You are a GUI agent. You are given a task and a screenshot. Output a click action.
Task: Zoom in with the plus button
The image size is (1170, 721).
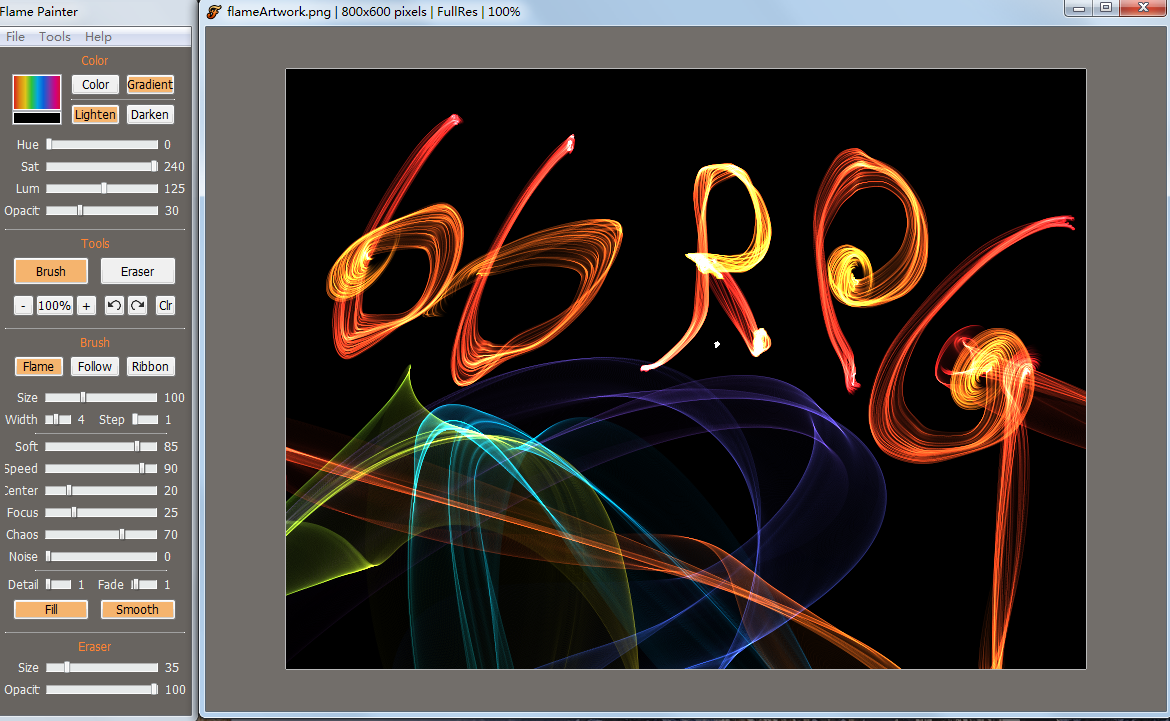pos(87,305)
